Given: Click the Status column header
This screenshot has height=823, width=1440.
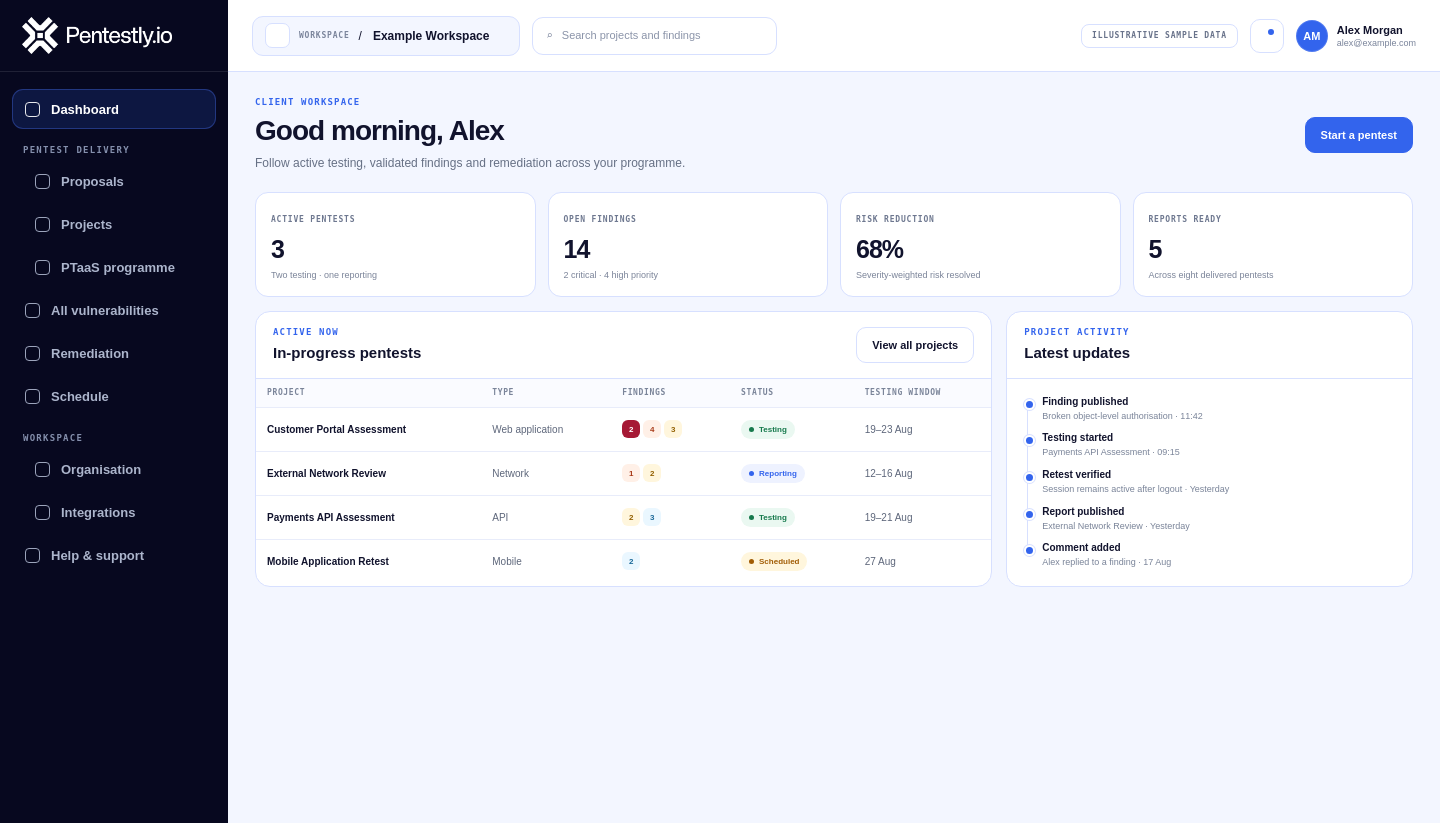Looking at the screenshot, I should click(x=757, y=393).
